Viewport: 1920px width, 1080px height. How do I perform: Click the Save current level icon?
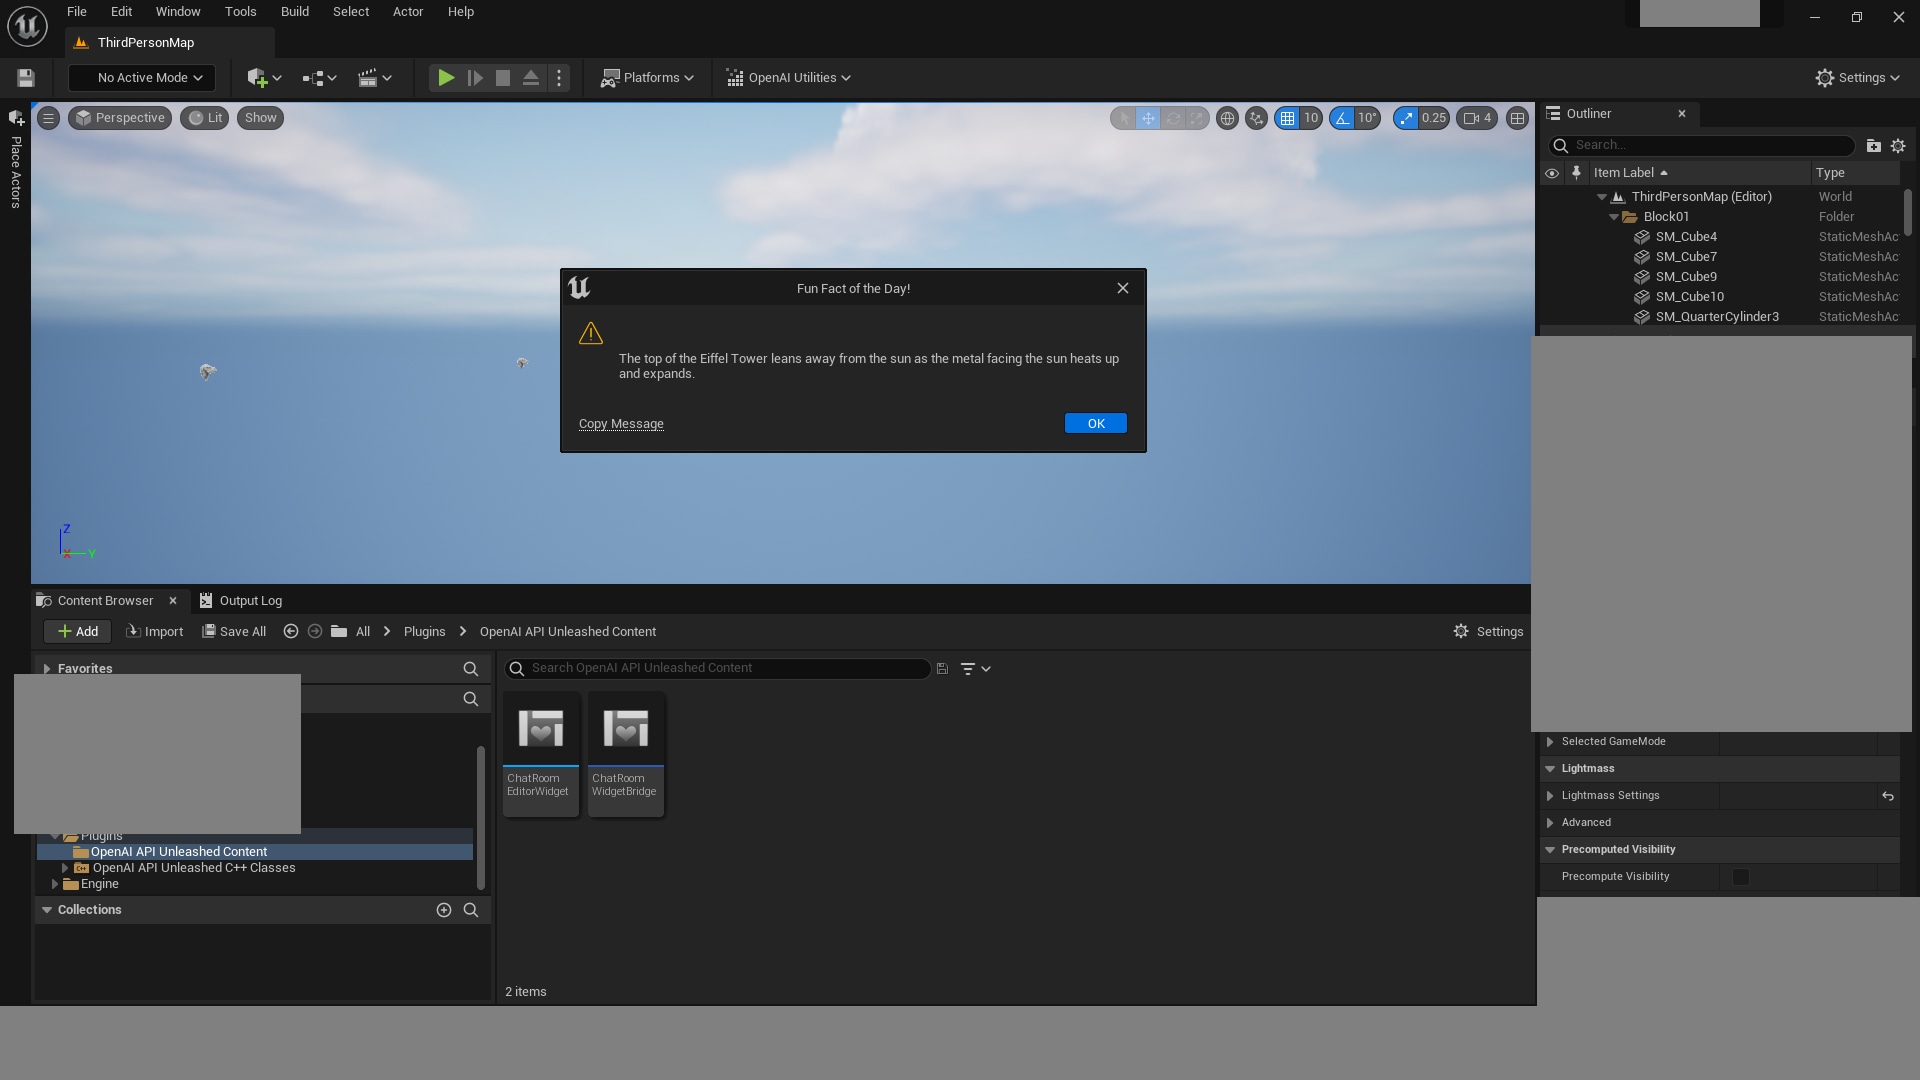[x=26, y=78]
